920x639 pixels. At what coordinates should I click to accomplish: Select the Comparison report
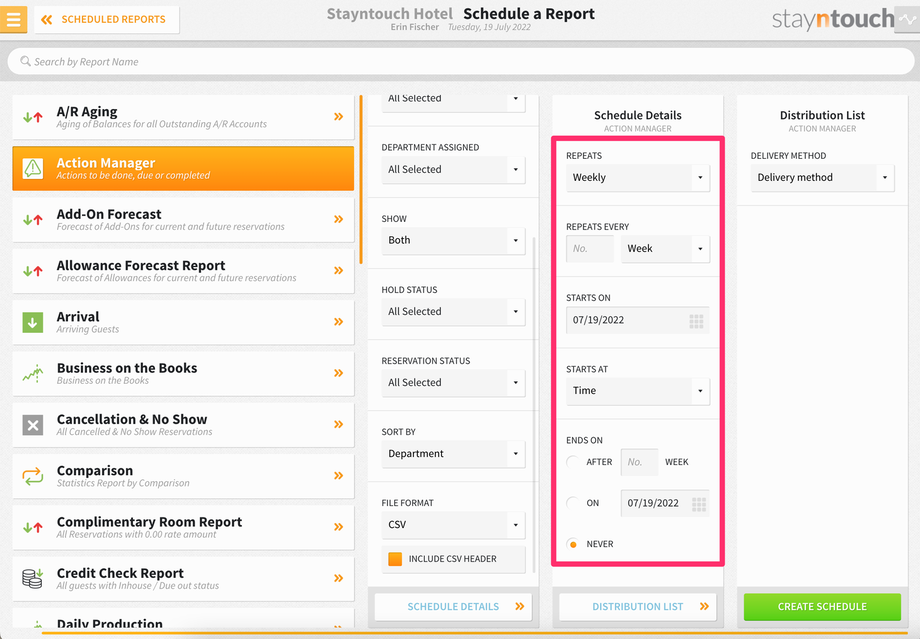pos(183,476)
